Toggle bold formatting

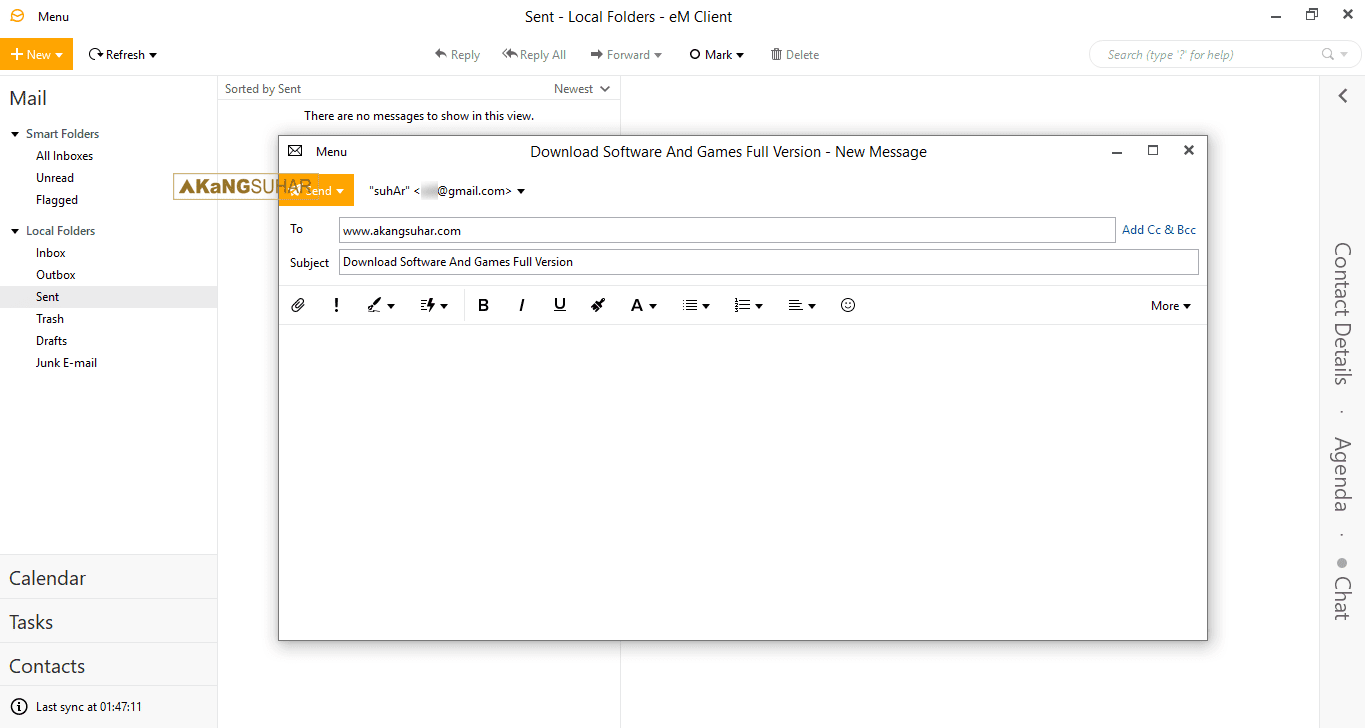(484, 305)
